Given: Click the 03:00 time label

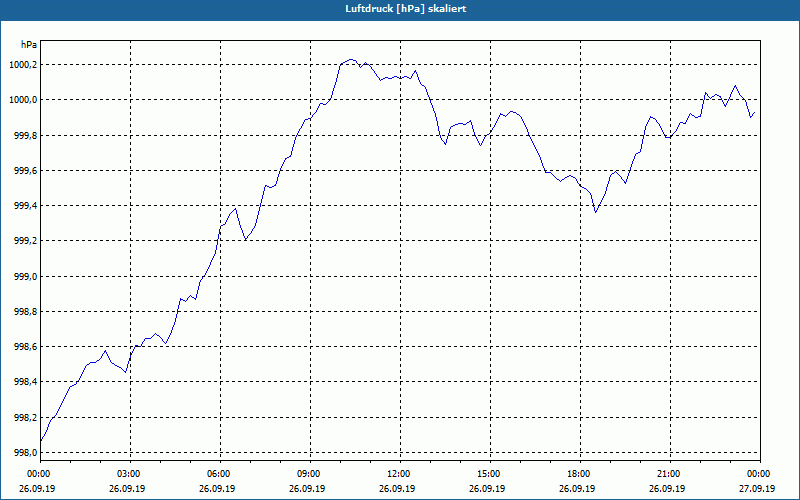Looking at the screenshot, I should (130, 474).
